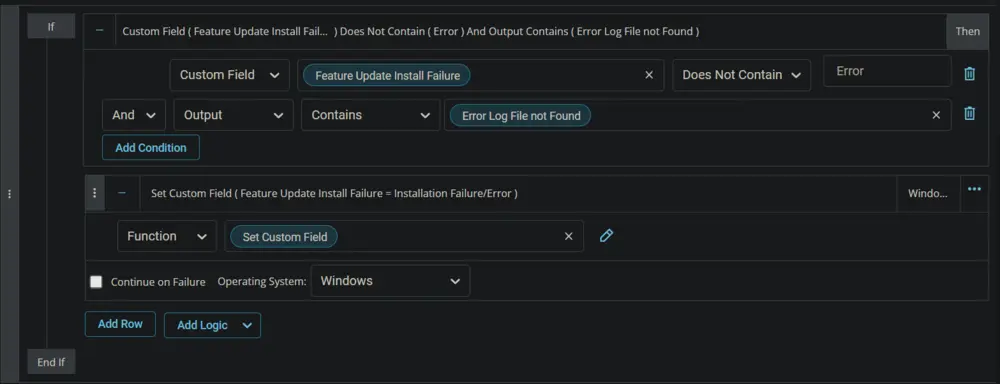Screen dimensions: 1000x384
Task: Open the Contains operator dropdown
Action: click(x=371, y=115)
